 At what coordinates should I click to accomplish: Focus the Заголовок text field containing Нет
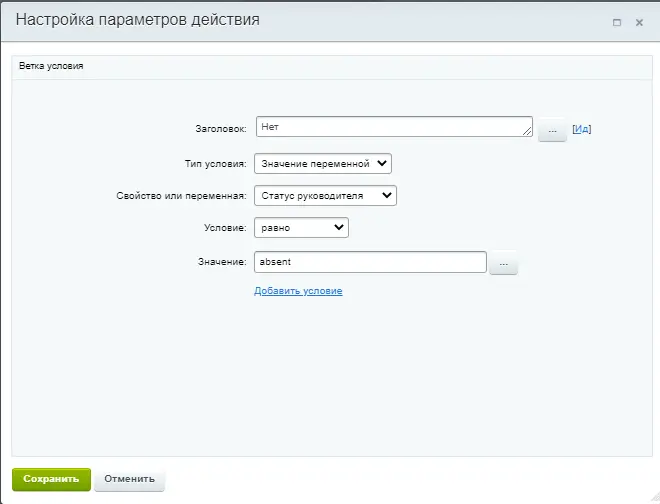[394, 127]
